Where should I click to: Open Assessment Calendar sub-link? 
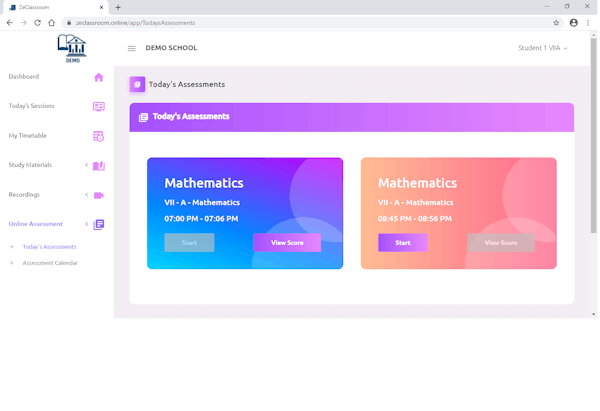pyautogui.click(x=50, y=263)
